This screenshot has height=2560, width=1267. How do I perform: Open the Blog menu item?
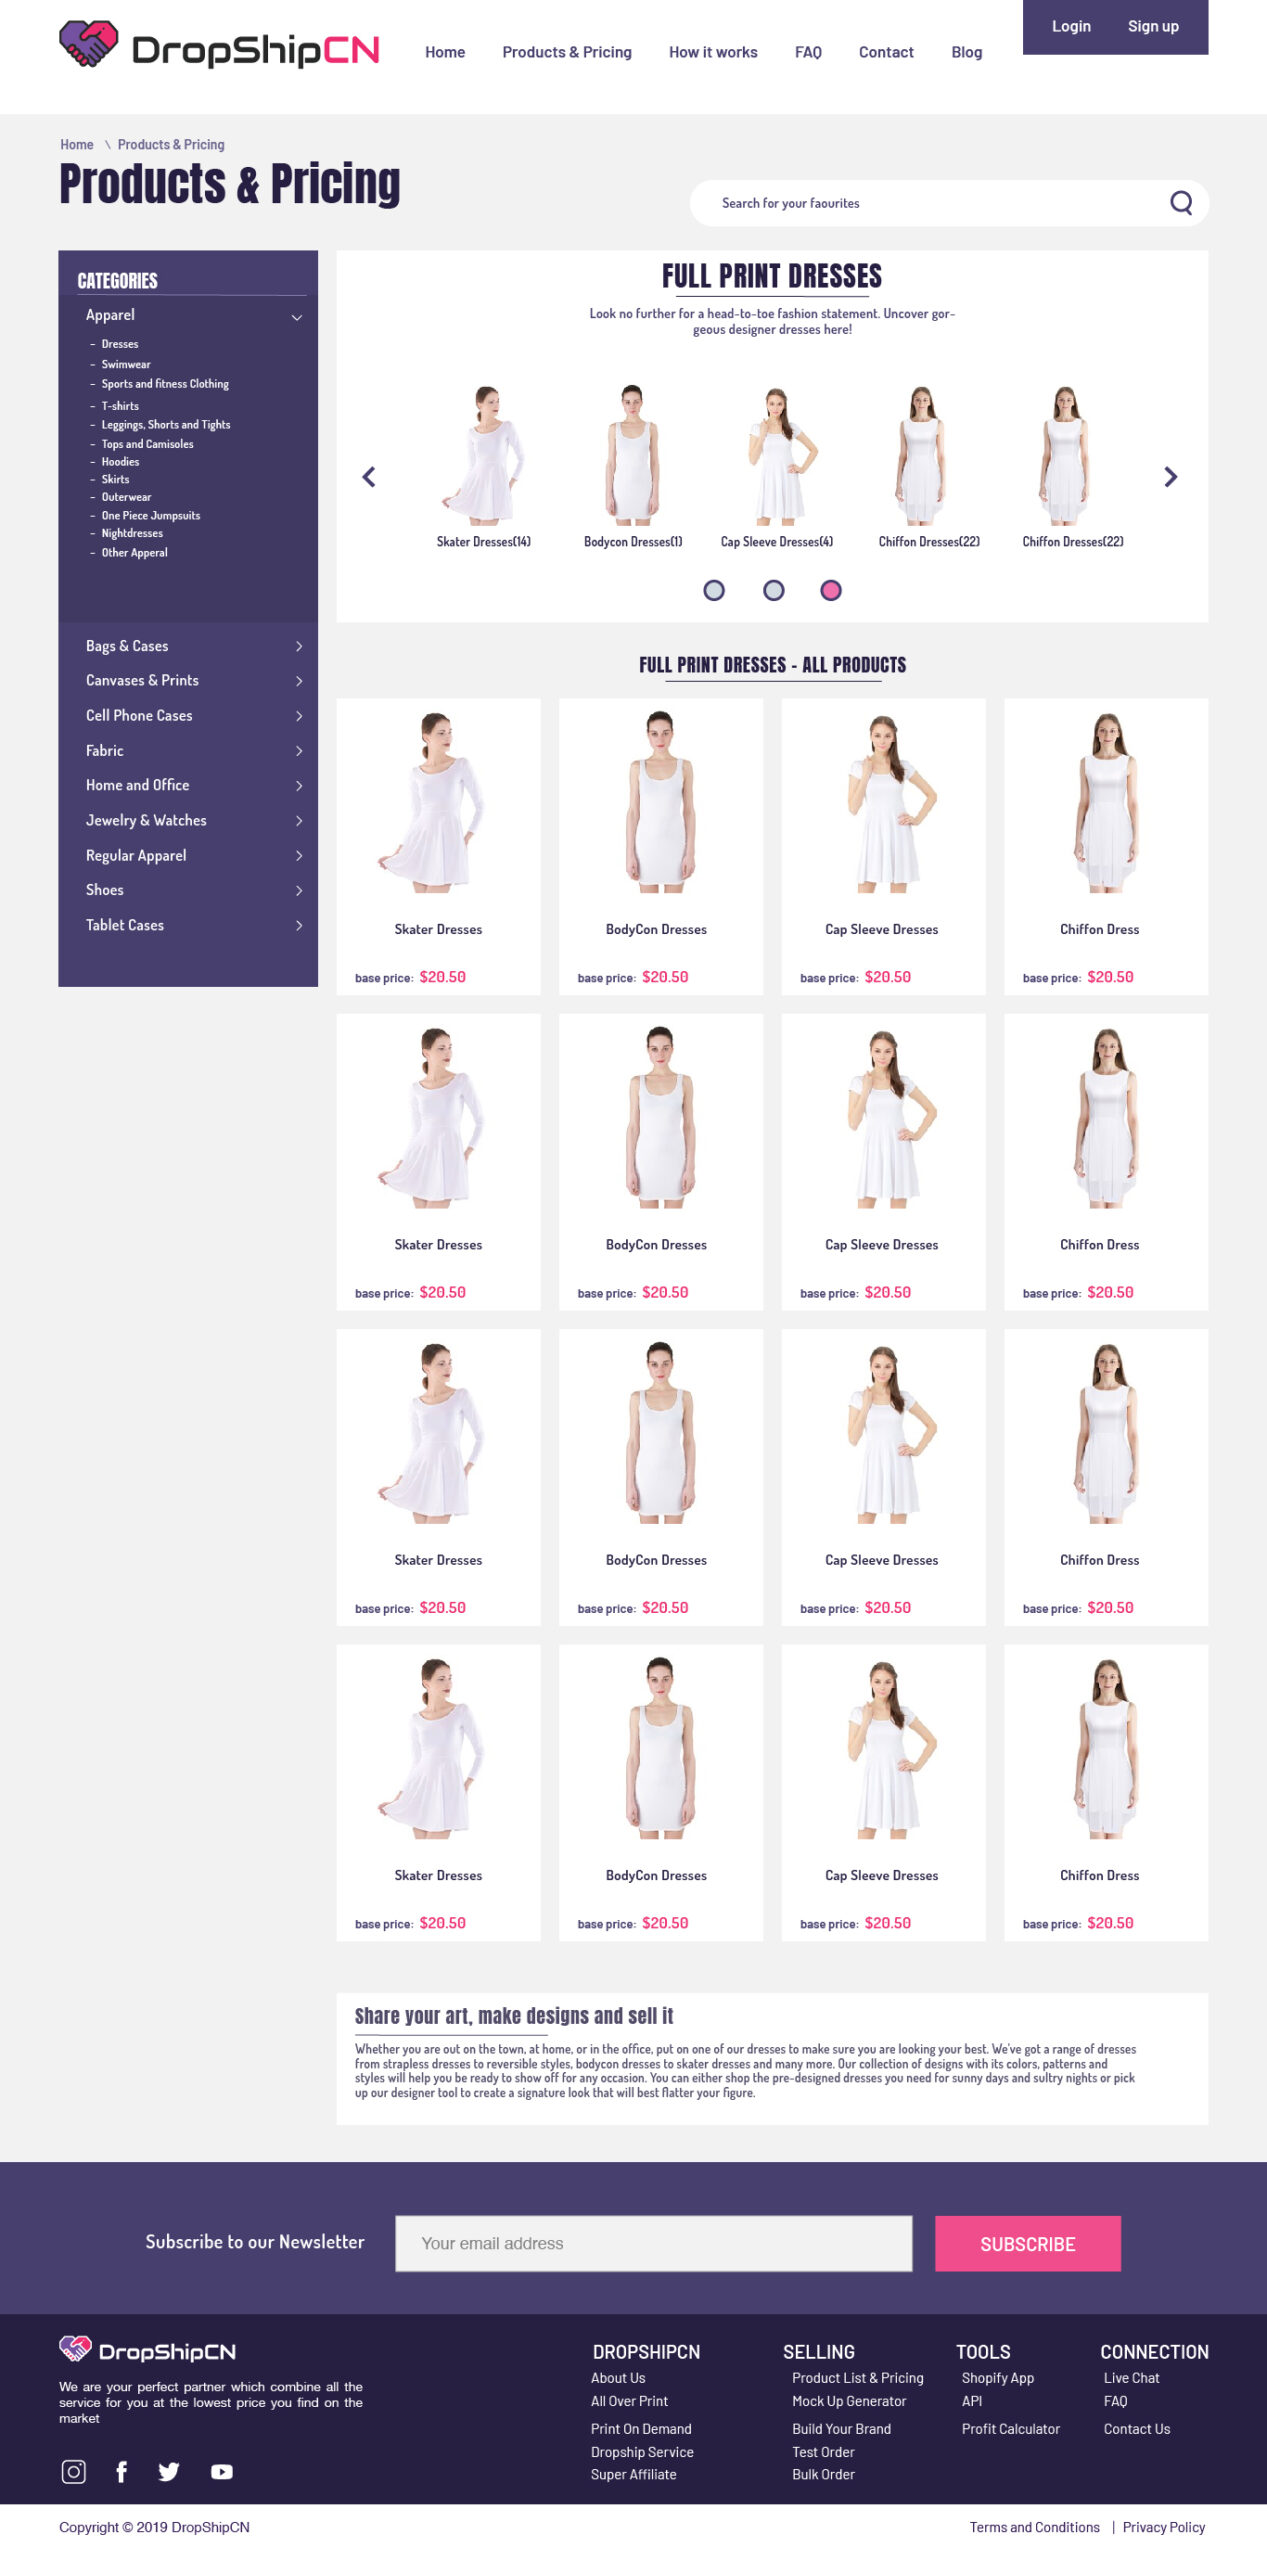coord(965,52)
